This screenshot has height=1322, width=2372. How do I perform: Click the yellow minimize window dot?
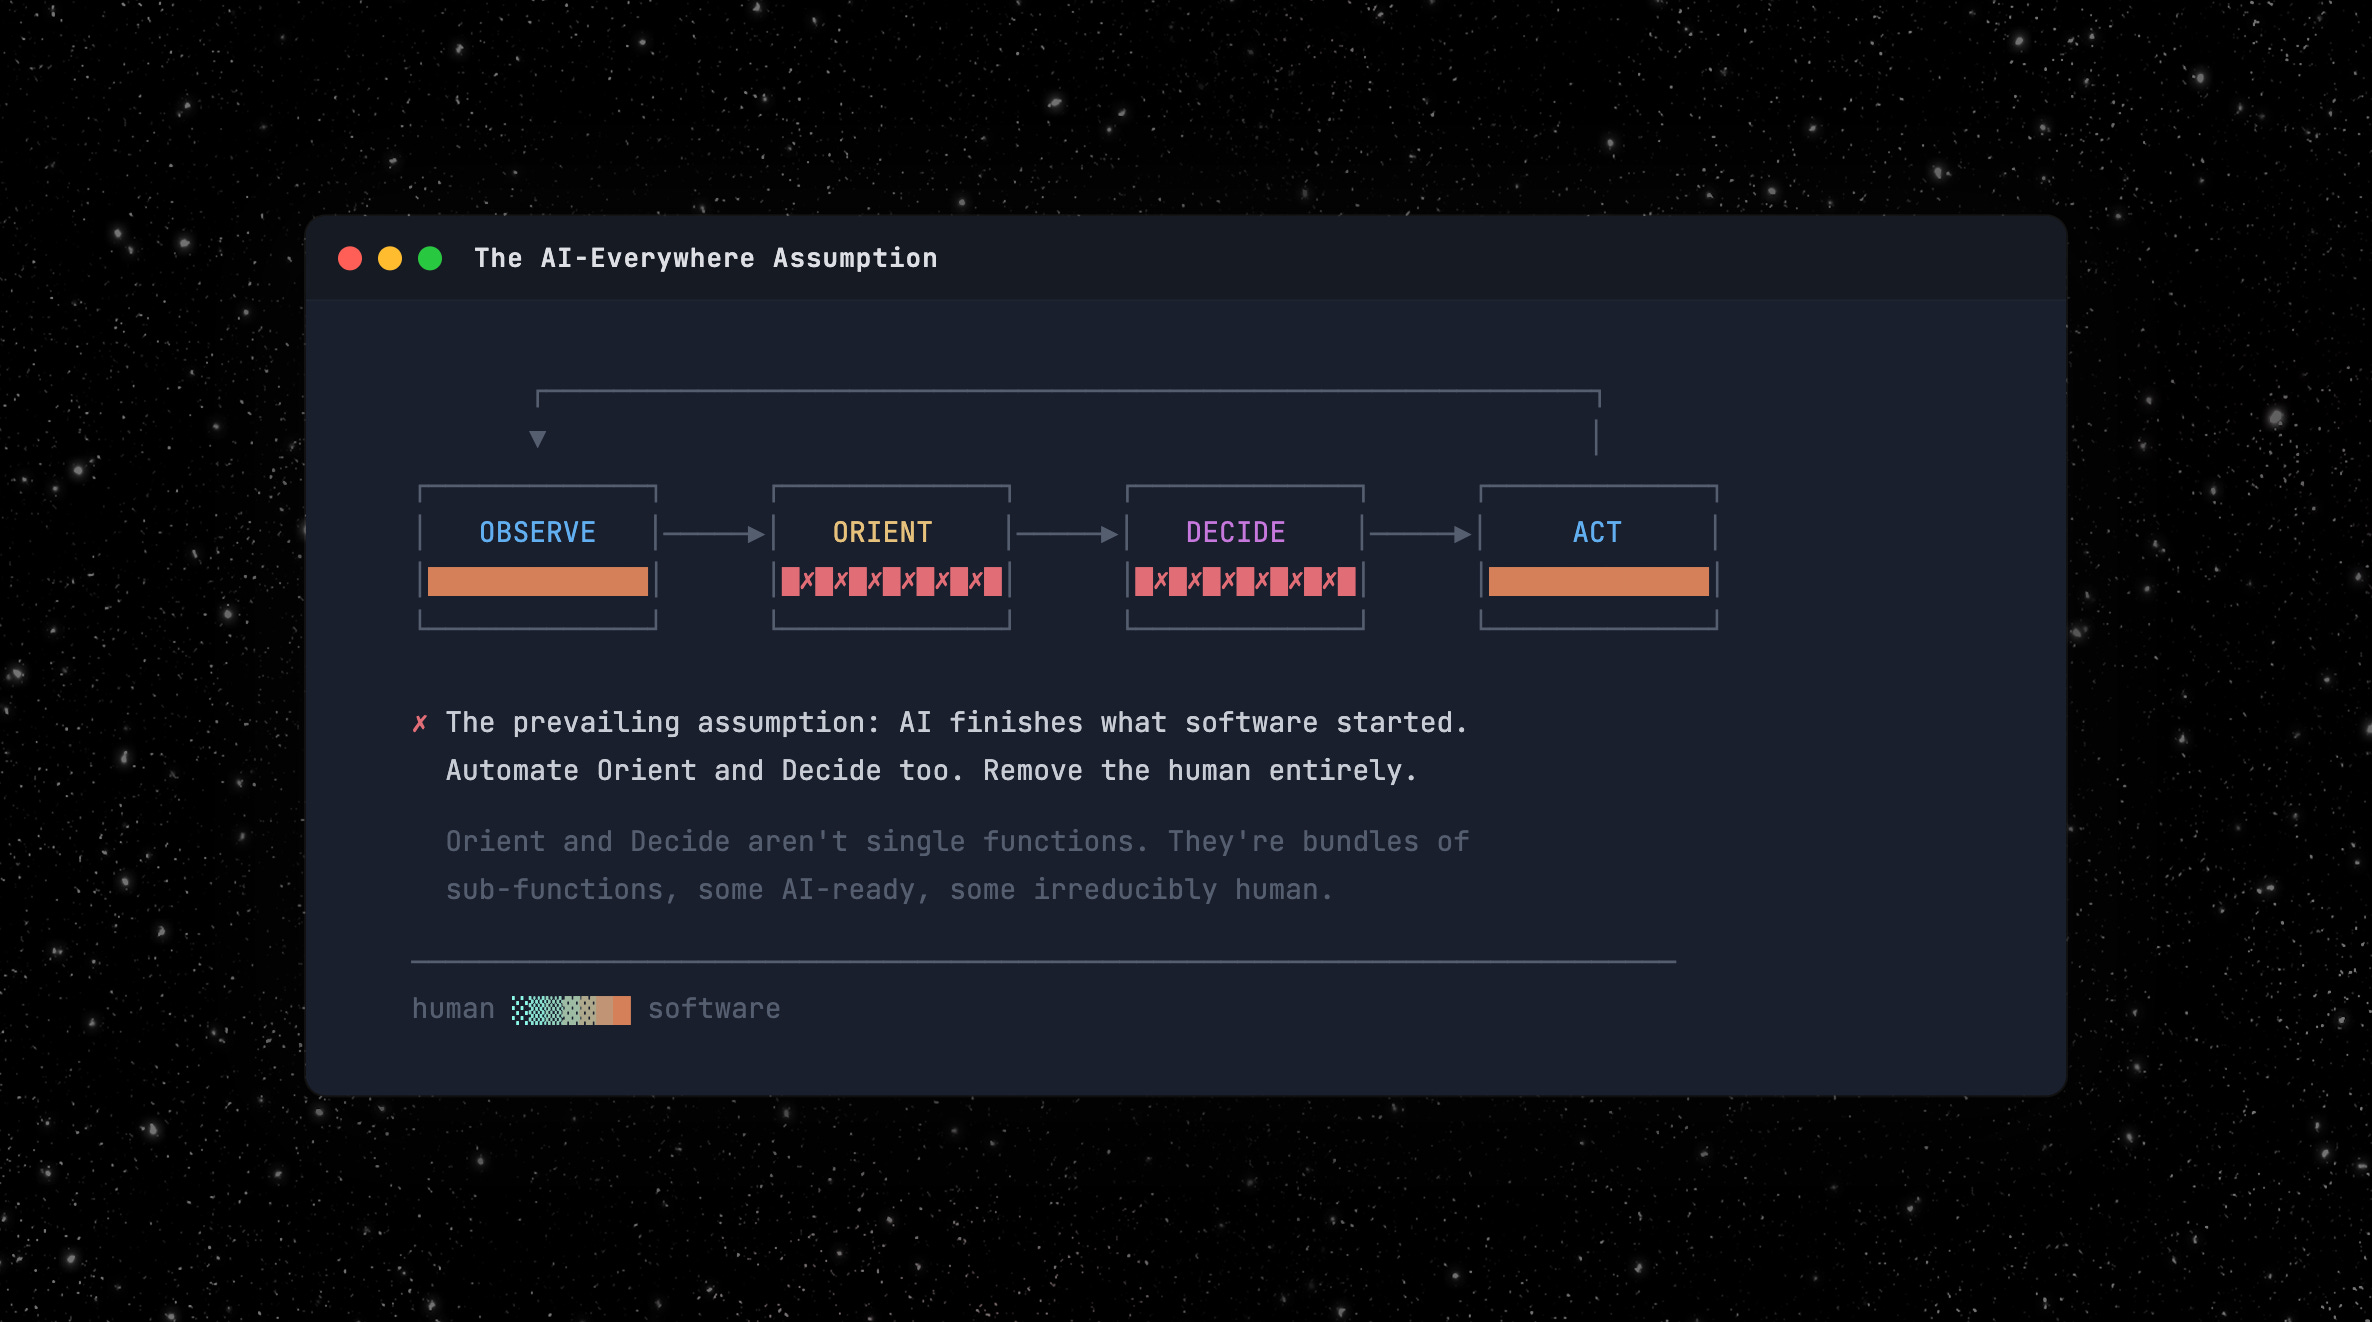click(390, 259)
